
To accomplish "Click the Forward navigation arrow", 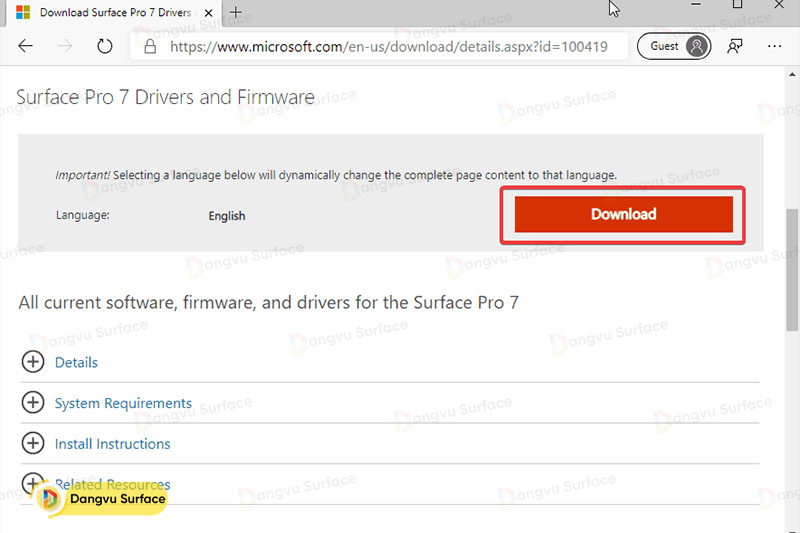I will 65,47.
